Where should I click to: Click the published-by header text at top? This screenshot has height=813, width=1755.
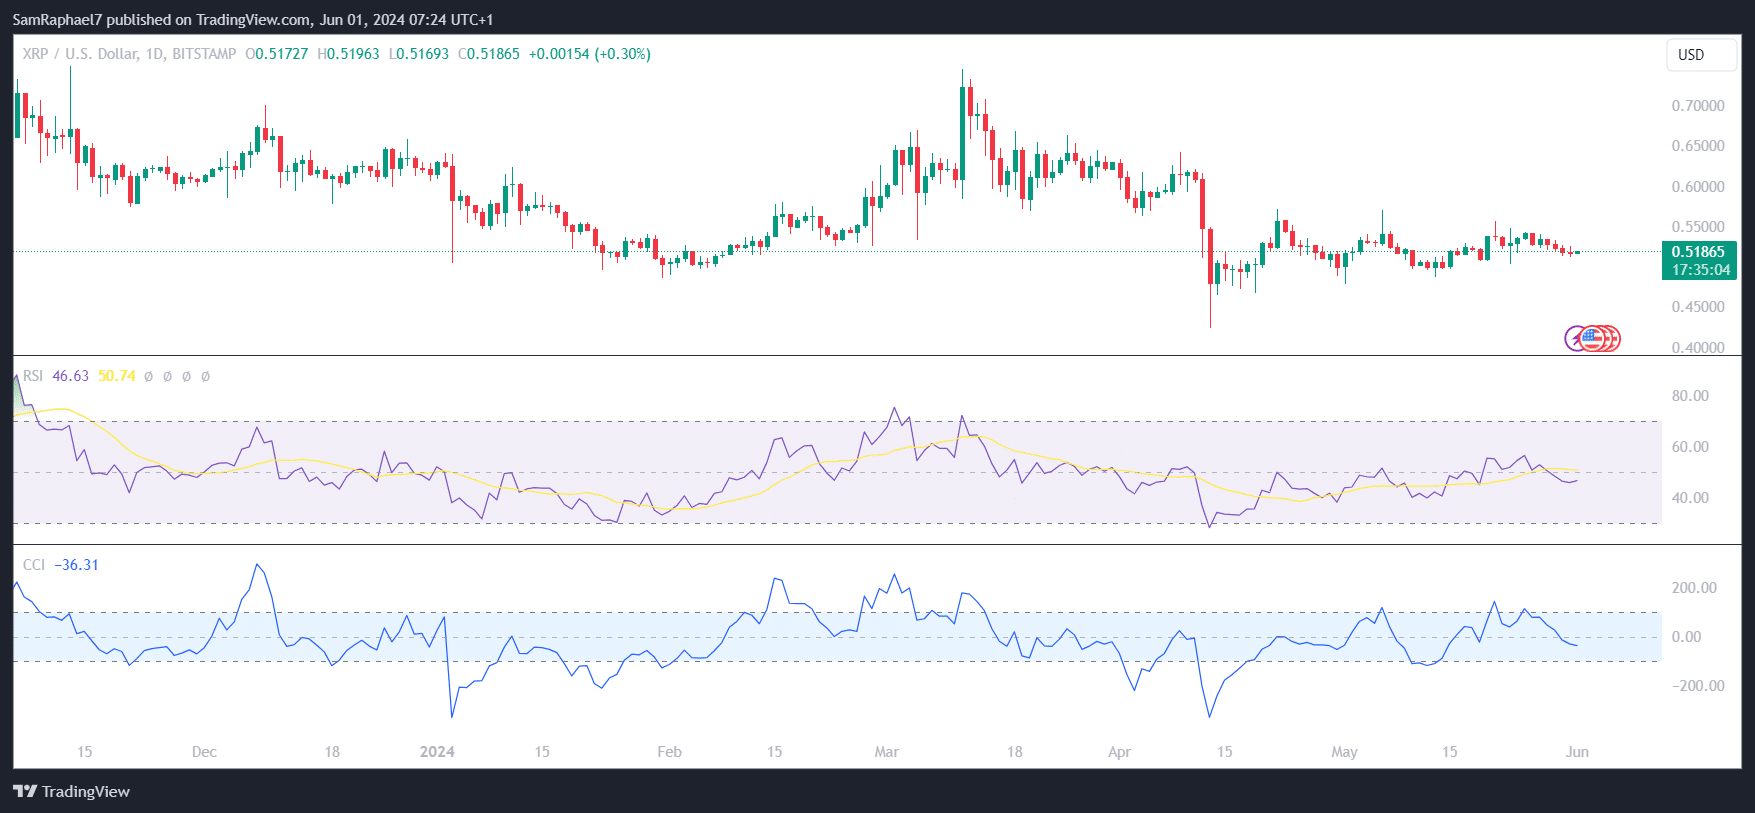(253, 19)
